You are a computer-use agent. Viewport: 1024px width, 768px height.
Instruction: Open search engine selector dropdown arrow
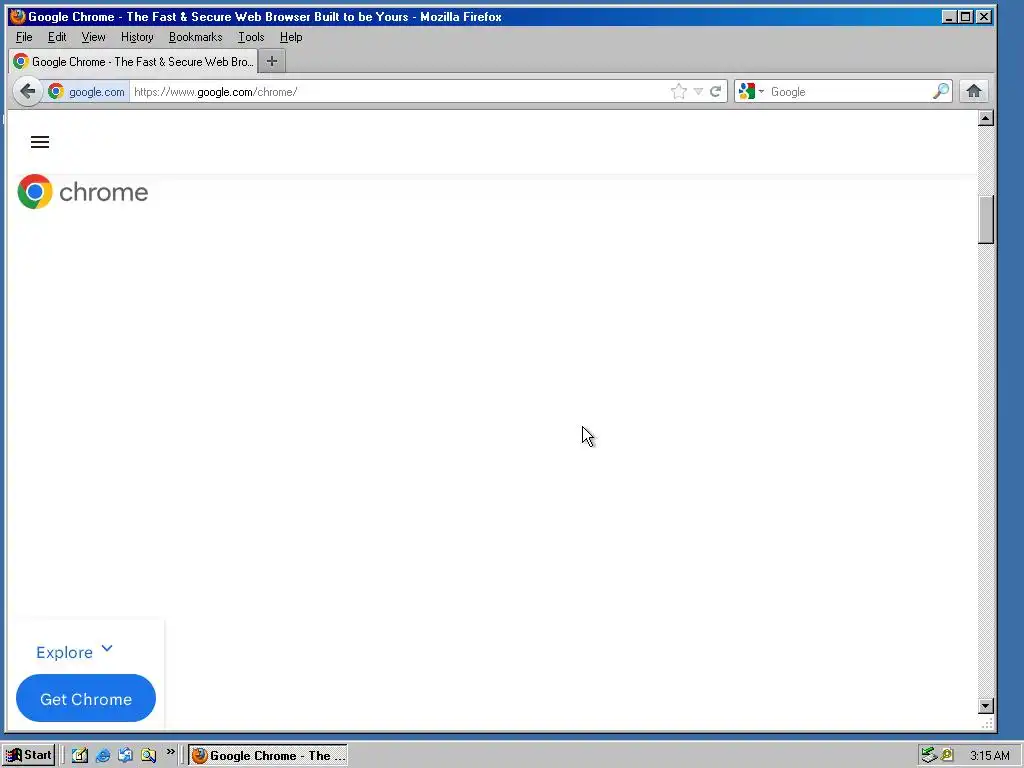(761, 91)
